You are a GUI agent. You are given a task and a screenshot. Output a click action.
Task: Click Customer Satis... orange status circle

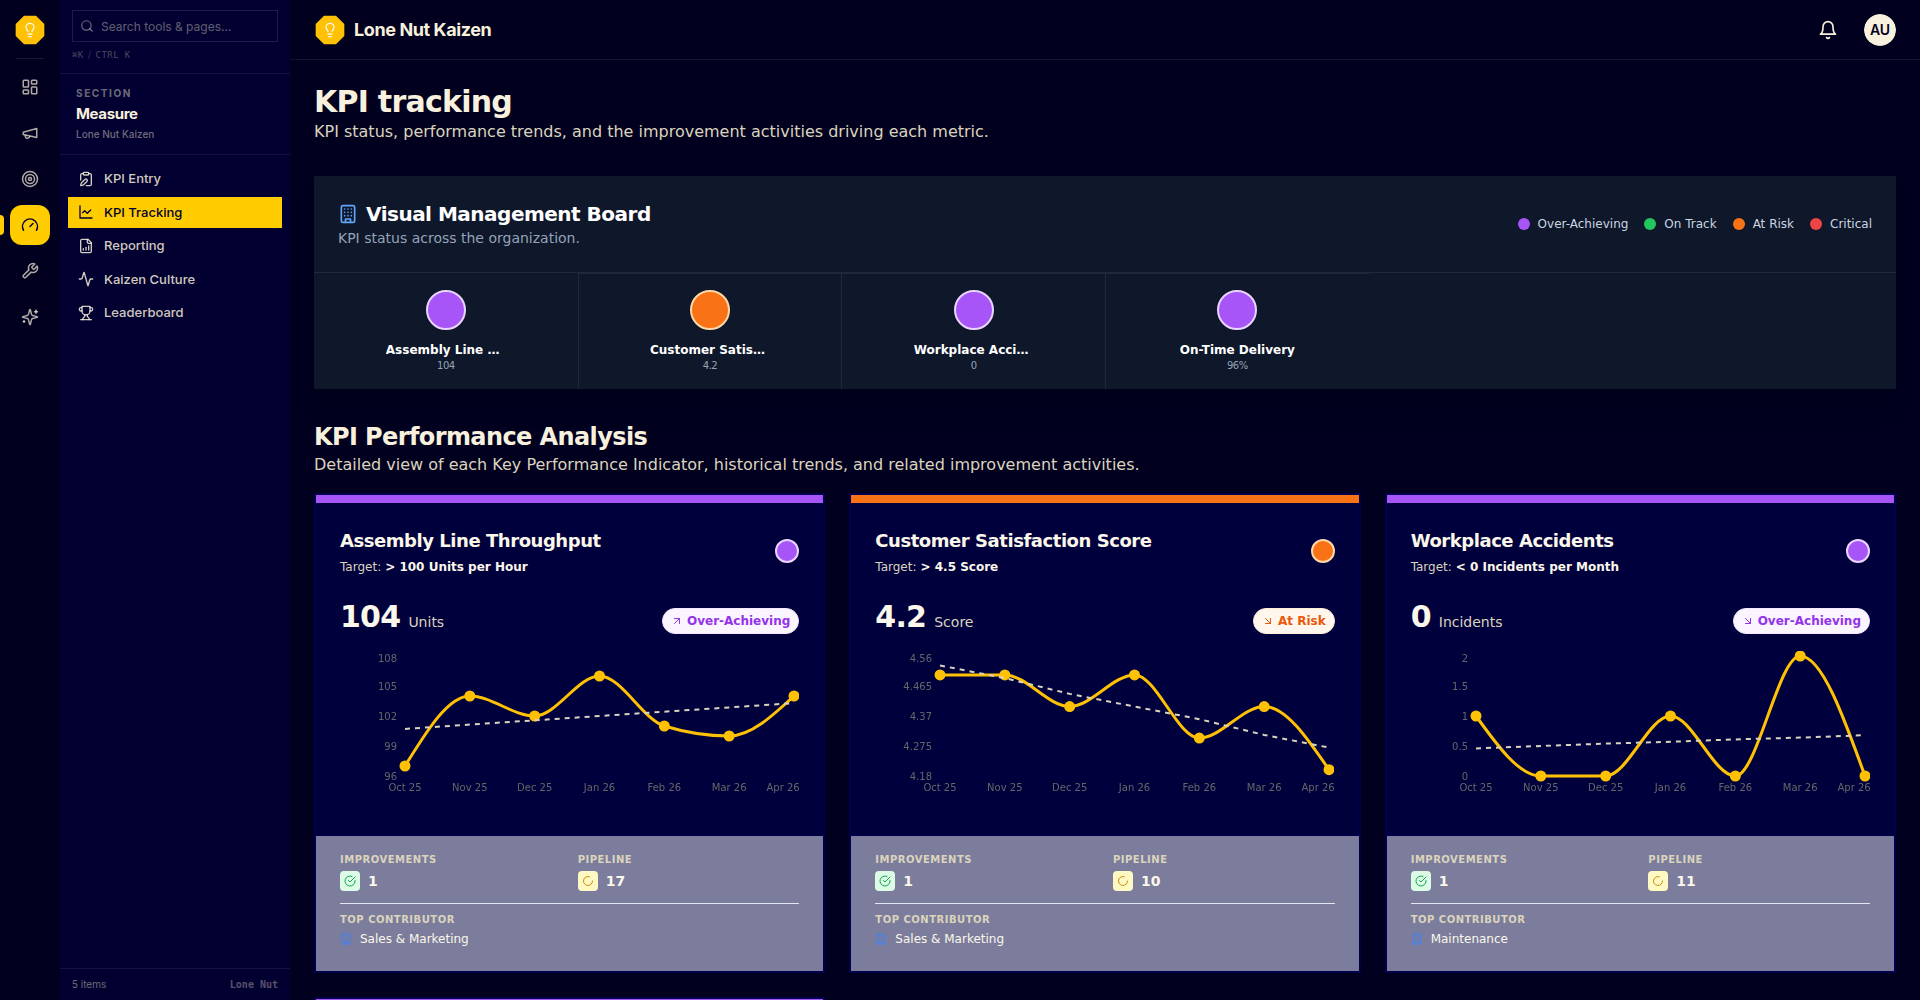click(710, 310)
